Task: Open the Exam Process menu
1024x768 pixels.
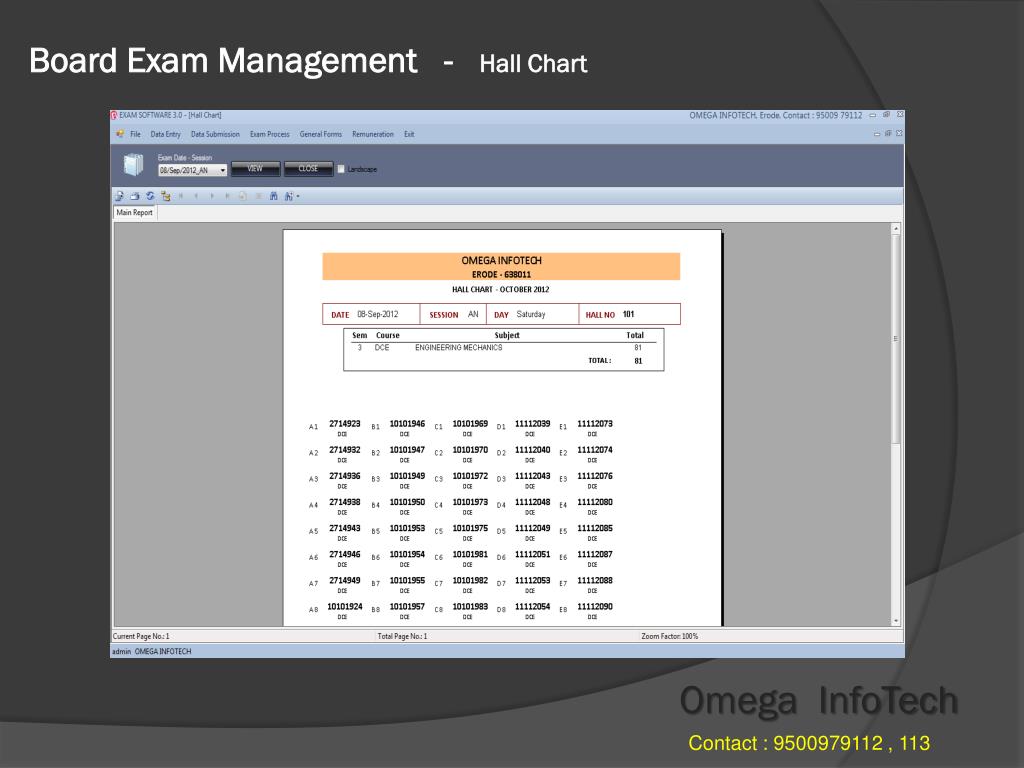Action: click(x=270, y=135)
